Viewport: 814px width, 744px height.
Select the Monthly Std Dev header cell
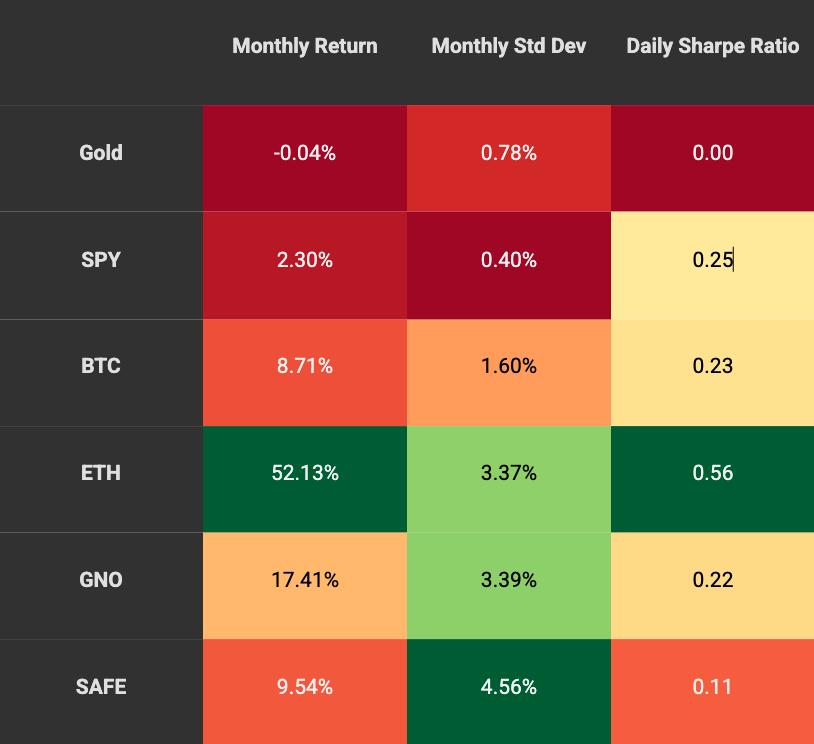(509, 46)
